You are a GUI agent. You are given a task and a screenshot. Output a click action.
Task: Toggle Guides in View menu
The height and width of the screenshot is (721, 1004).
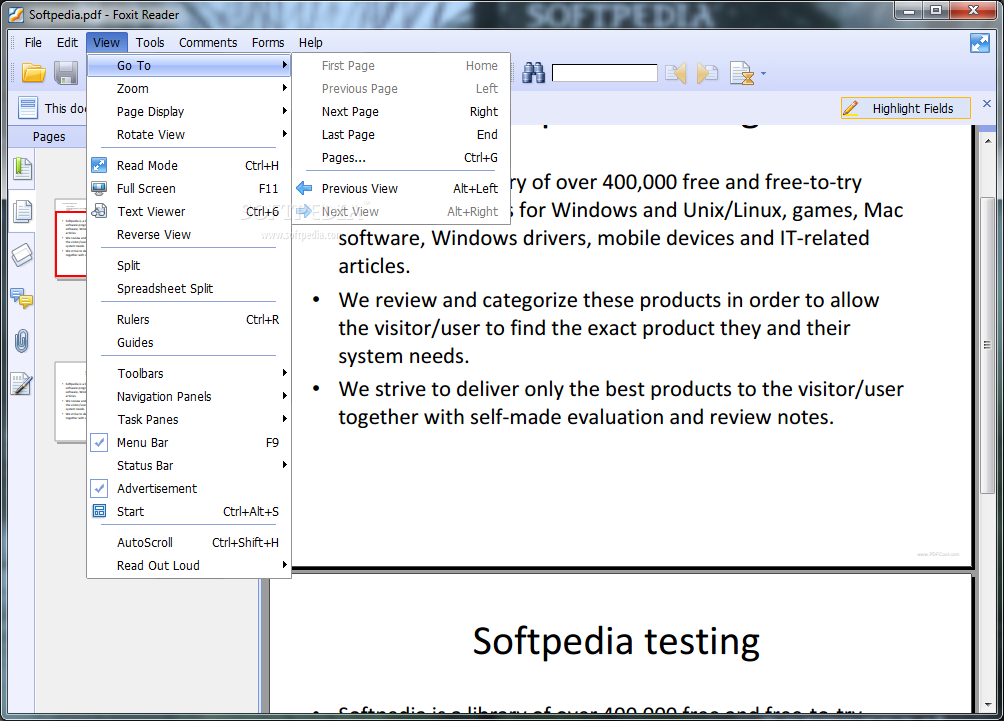point(189,343)
